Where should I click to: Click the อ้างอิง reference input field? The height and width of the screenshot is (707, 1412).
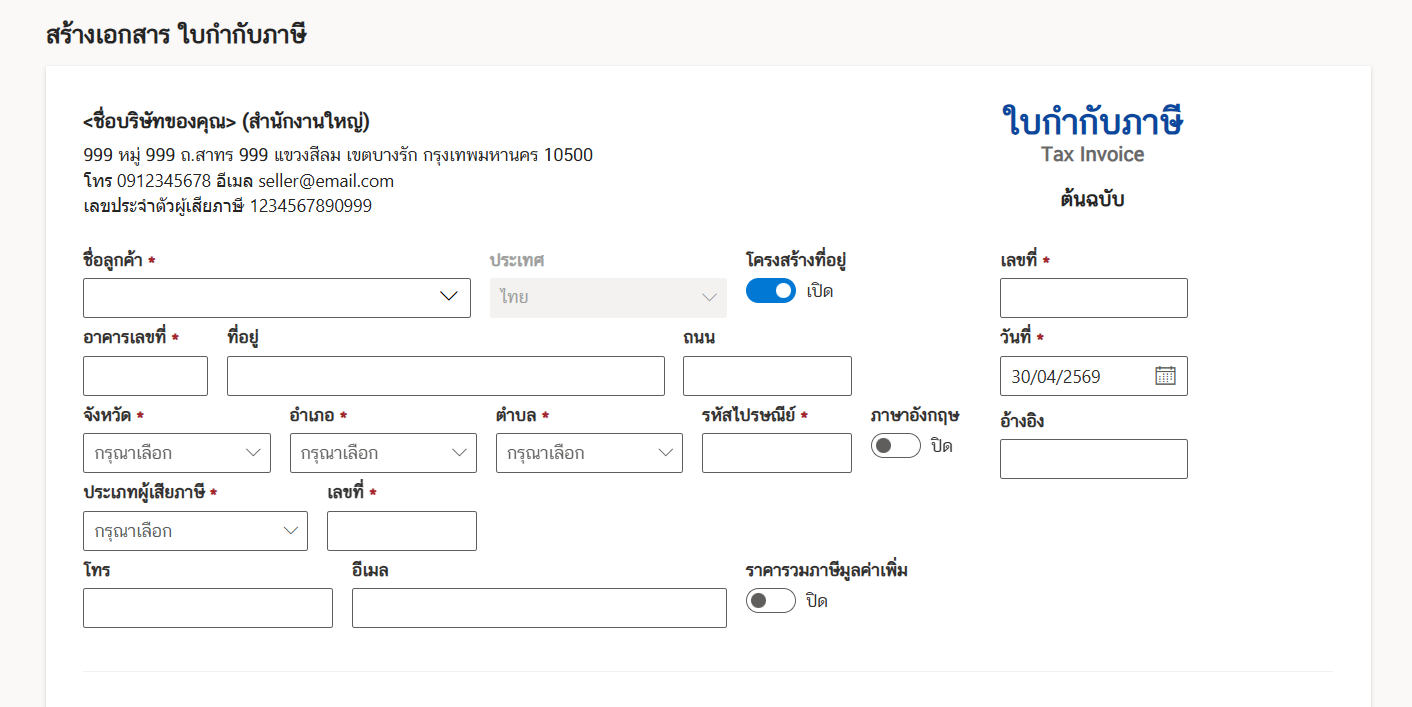coord(1093,459)
